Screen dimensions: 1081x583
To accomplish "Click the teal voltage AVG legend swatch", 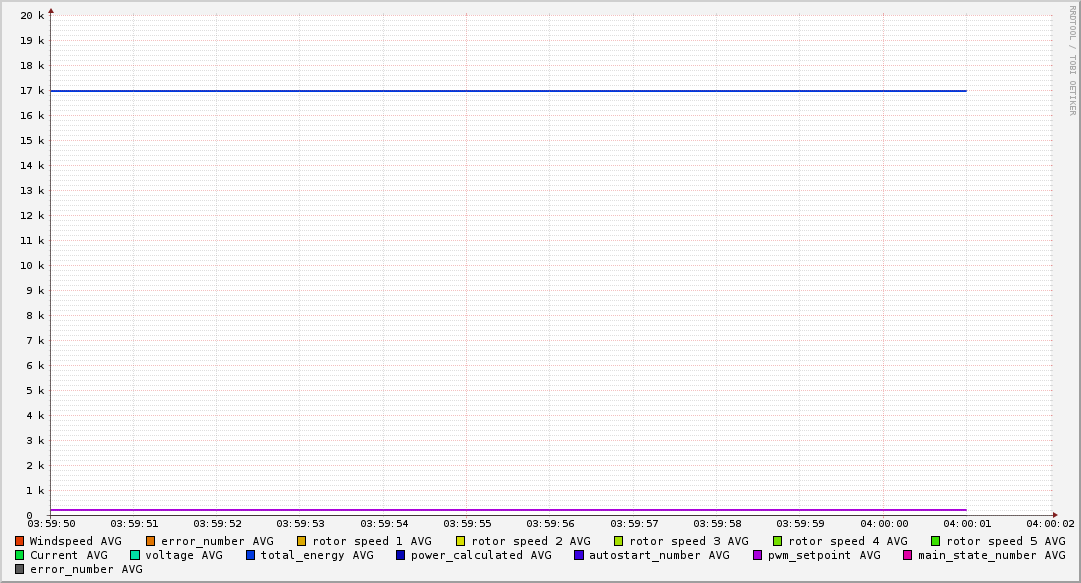I will tap(135, 555).
